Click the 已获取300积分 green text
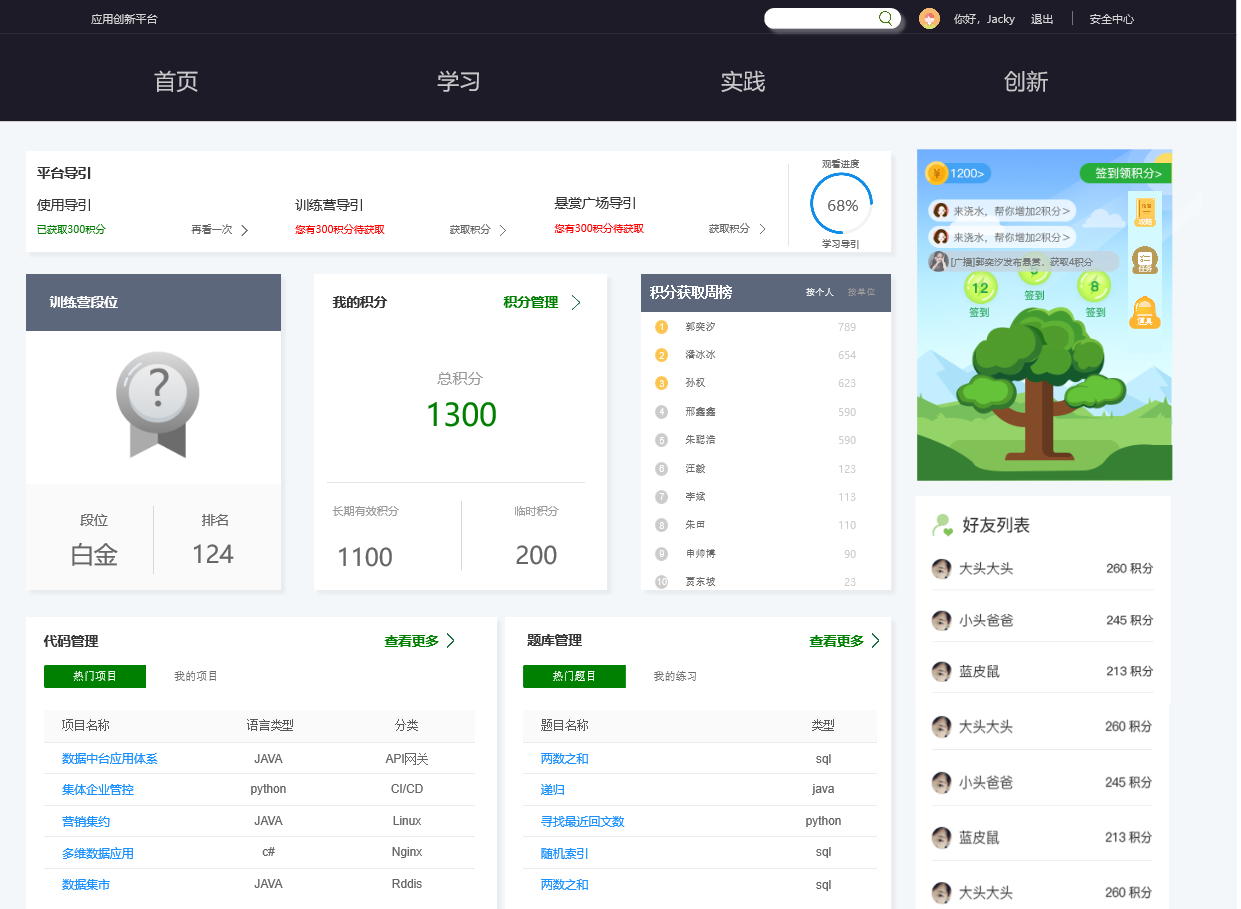Viewport: 1241px width, 909px height. (71, 230)
